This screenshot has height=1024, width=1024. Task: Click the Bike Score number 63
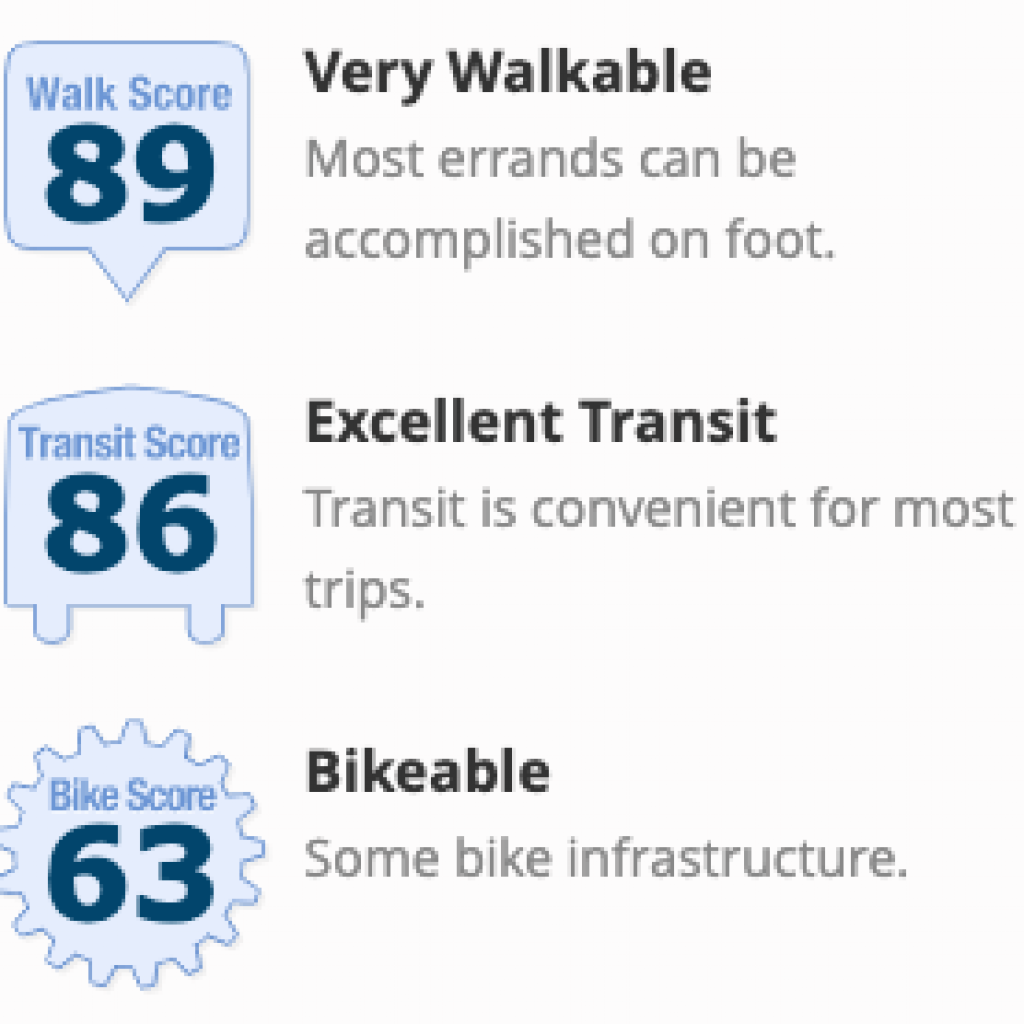[x=130, y=872]
